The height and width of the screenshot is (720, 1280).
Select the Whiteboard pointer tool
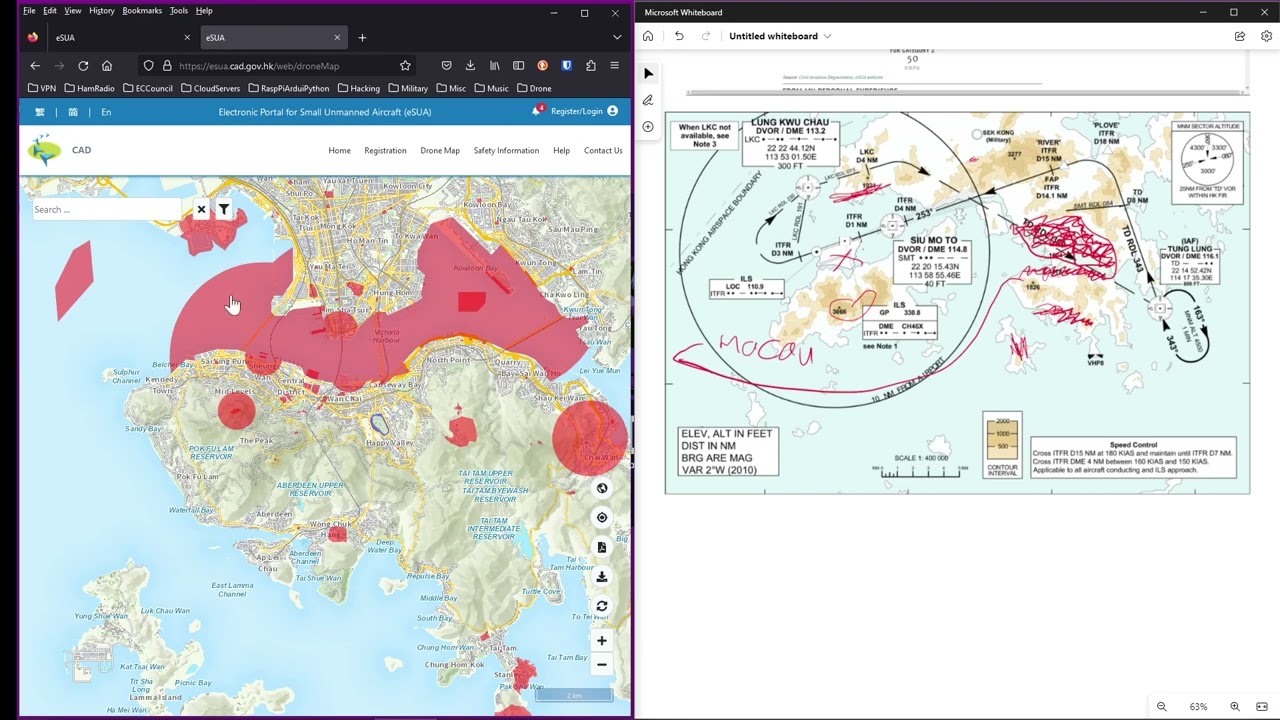648,74
